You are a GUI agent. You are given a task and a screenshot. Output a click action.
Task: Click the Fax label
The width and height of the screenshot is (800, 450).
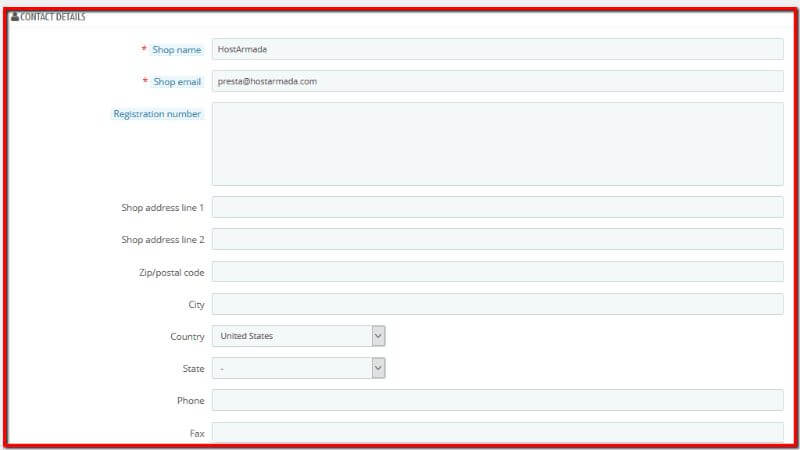click(x=197, y=433)
